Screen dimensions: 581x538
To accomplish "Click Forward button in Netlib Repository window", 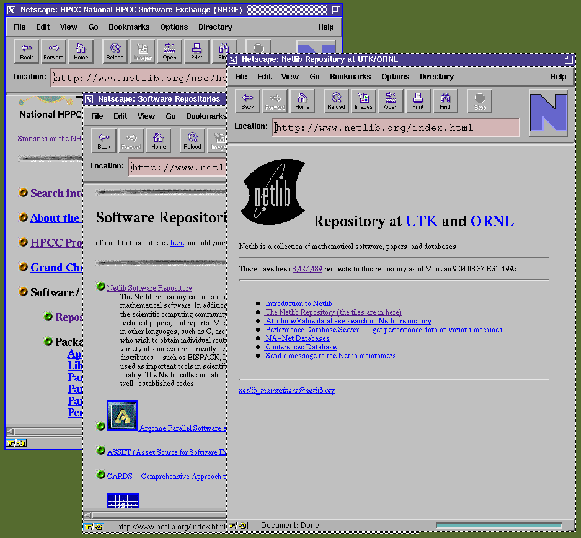I will click(275, 101).
